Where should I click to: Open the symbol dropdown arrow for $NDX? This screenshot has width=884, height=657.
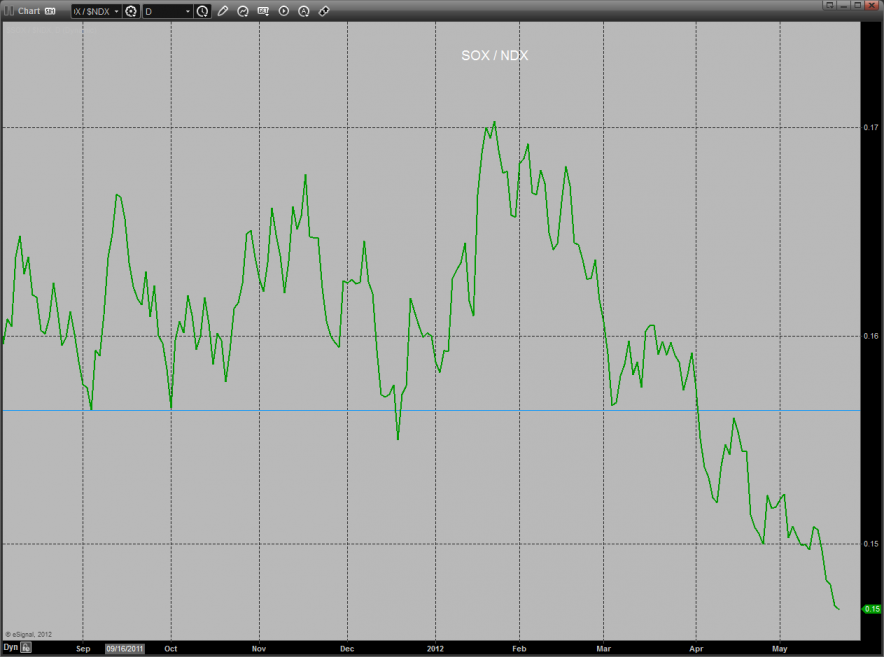coord(116,11)
